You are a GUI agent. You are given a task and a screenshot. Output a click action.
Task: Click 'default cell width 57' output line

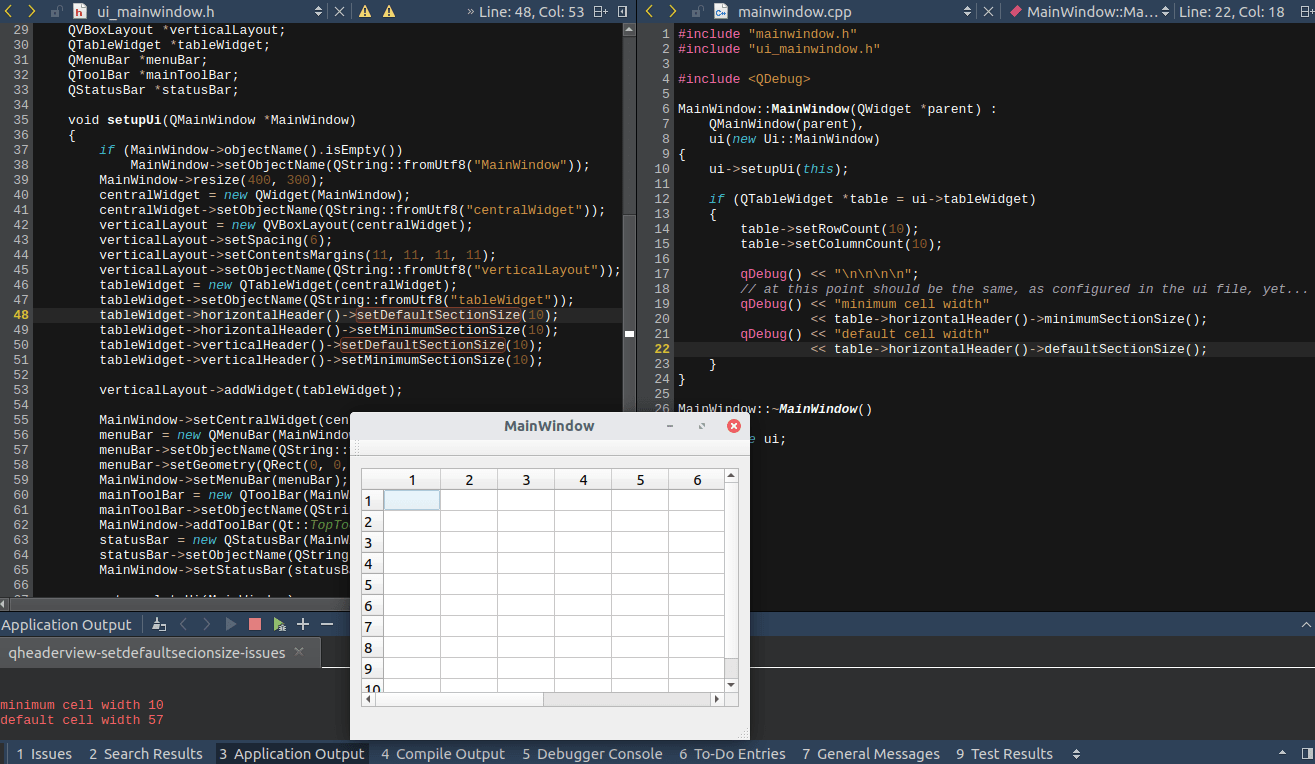82,720
